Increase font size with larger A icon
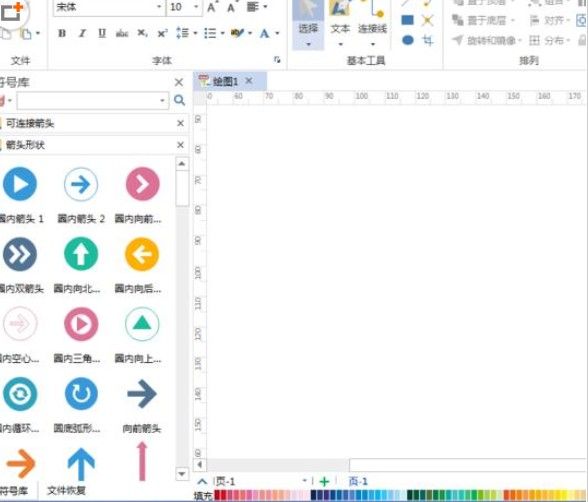Screen dimensions: 588x502 tap(212, 7)
